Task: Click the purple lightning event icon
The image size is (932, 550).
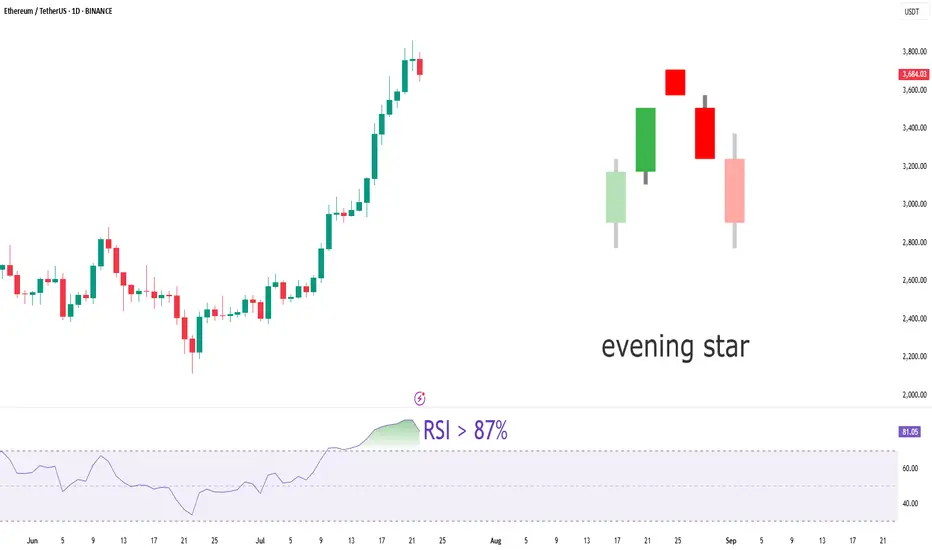Action: pyautogui.click(x=420, y=398)
